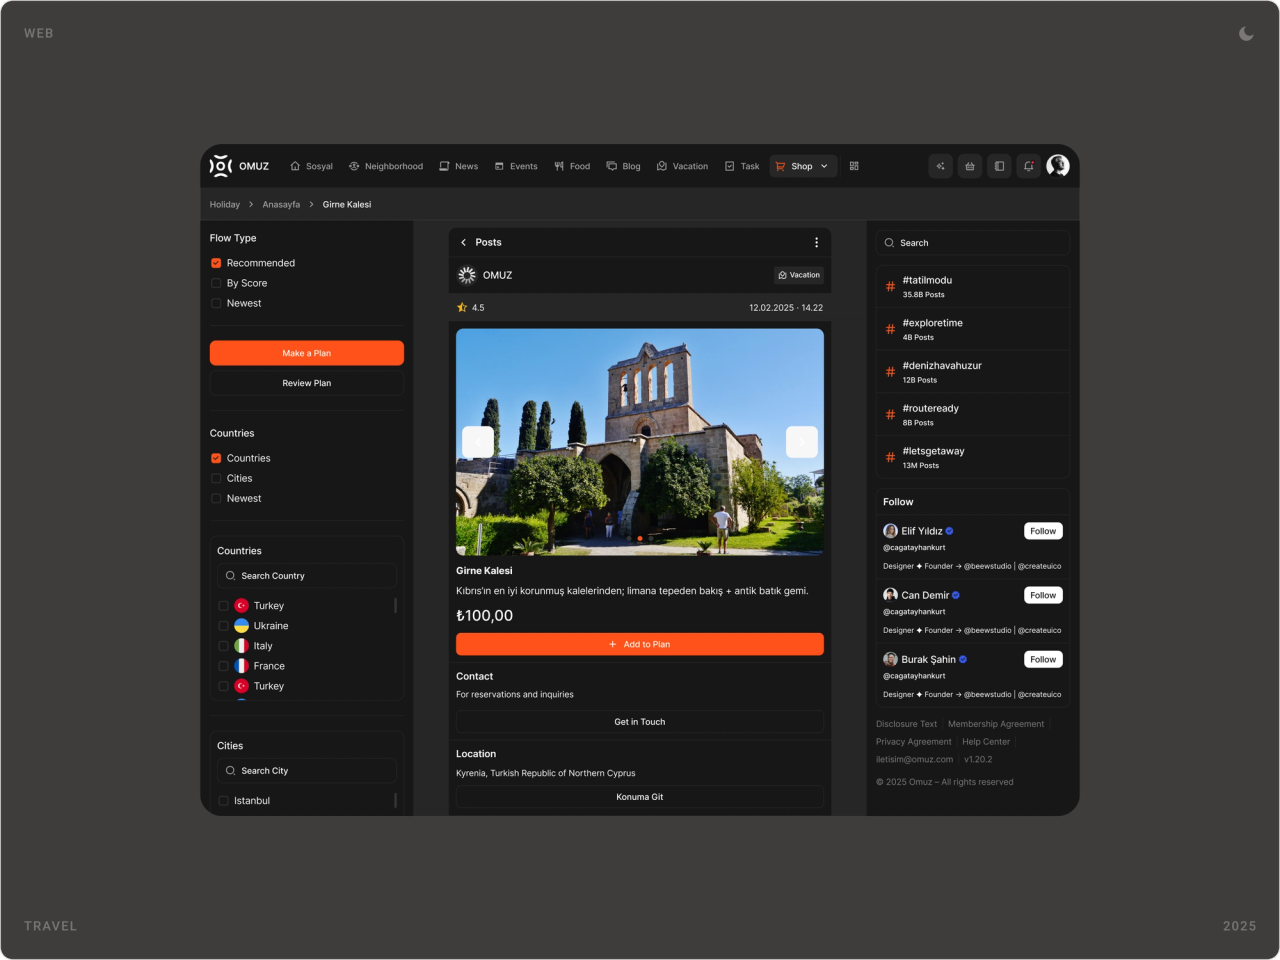
Task: Focus the hashtag Search field
Action: [x=973, y=243]
